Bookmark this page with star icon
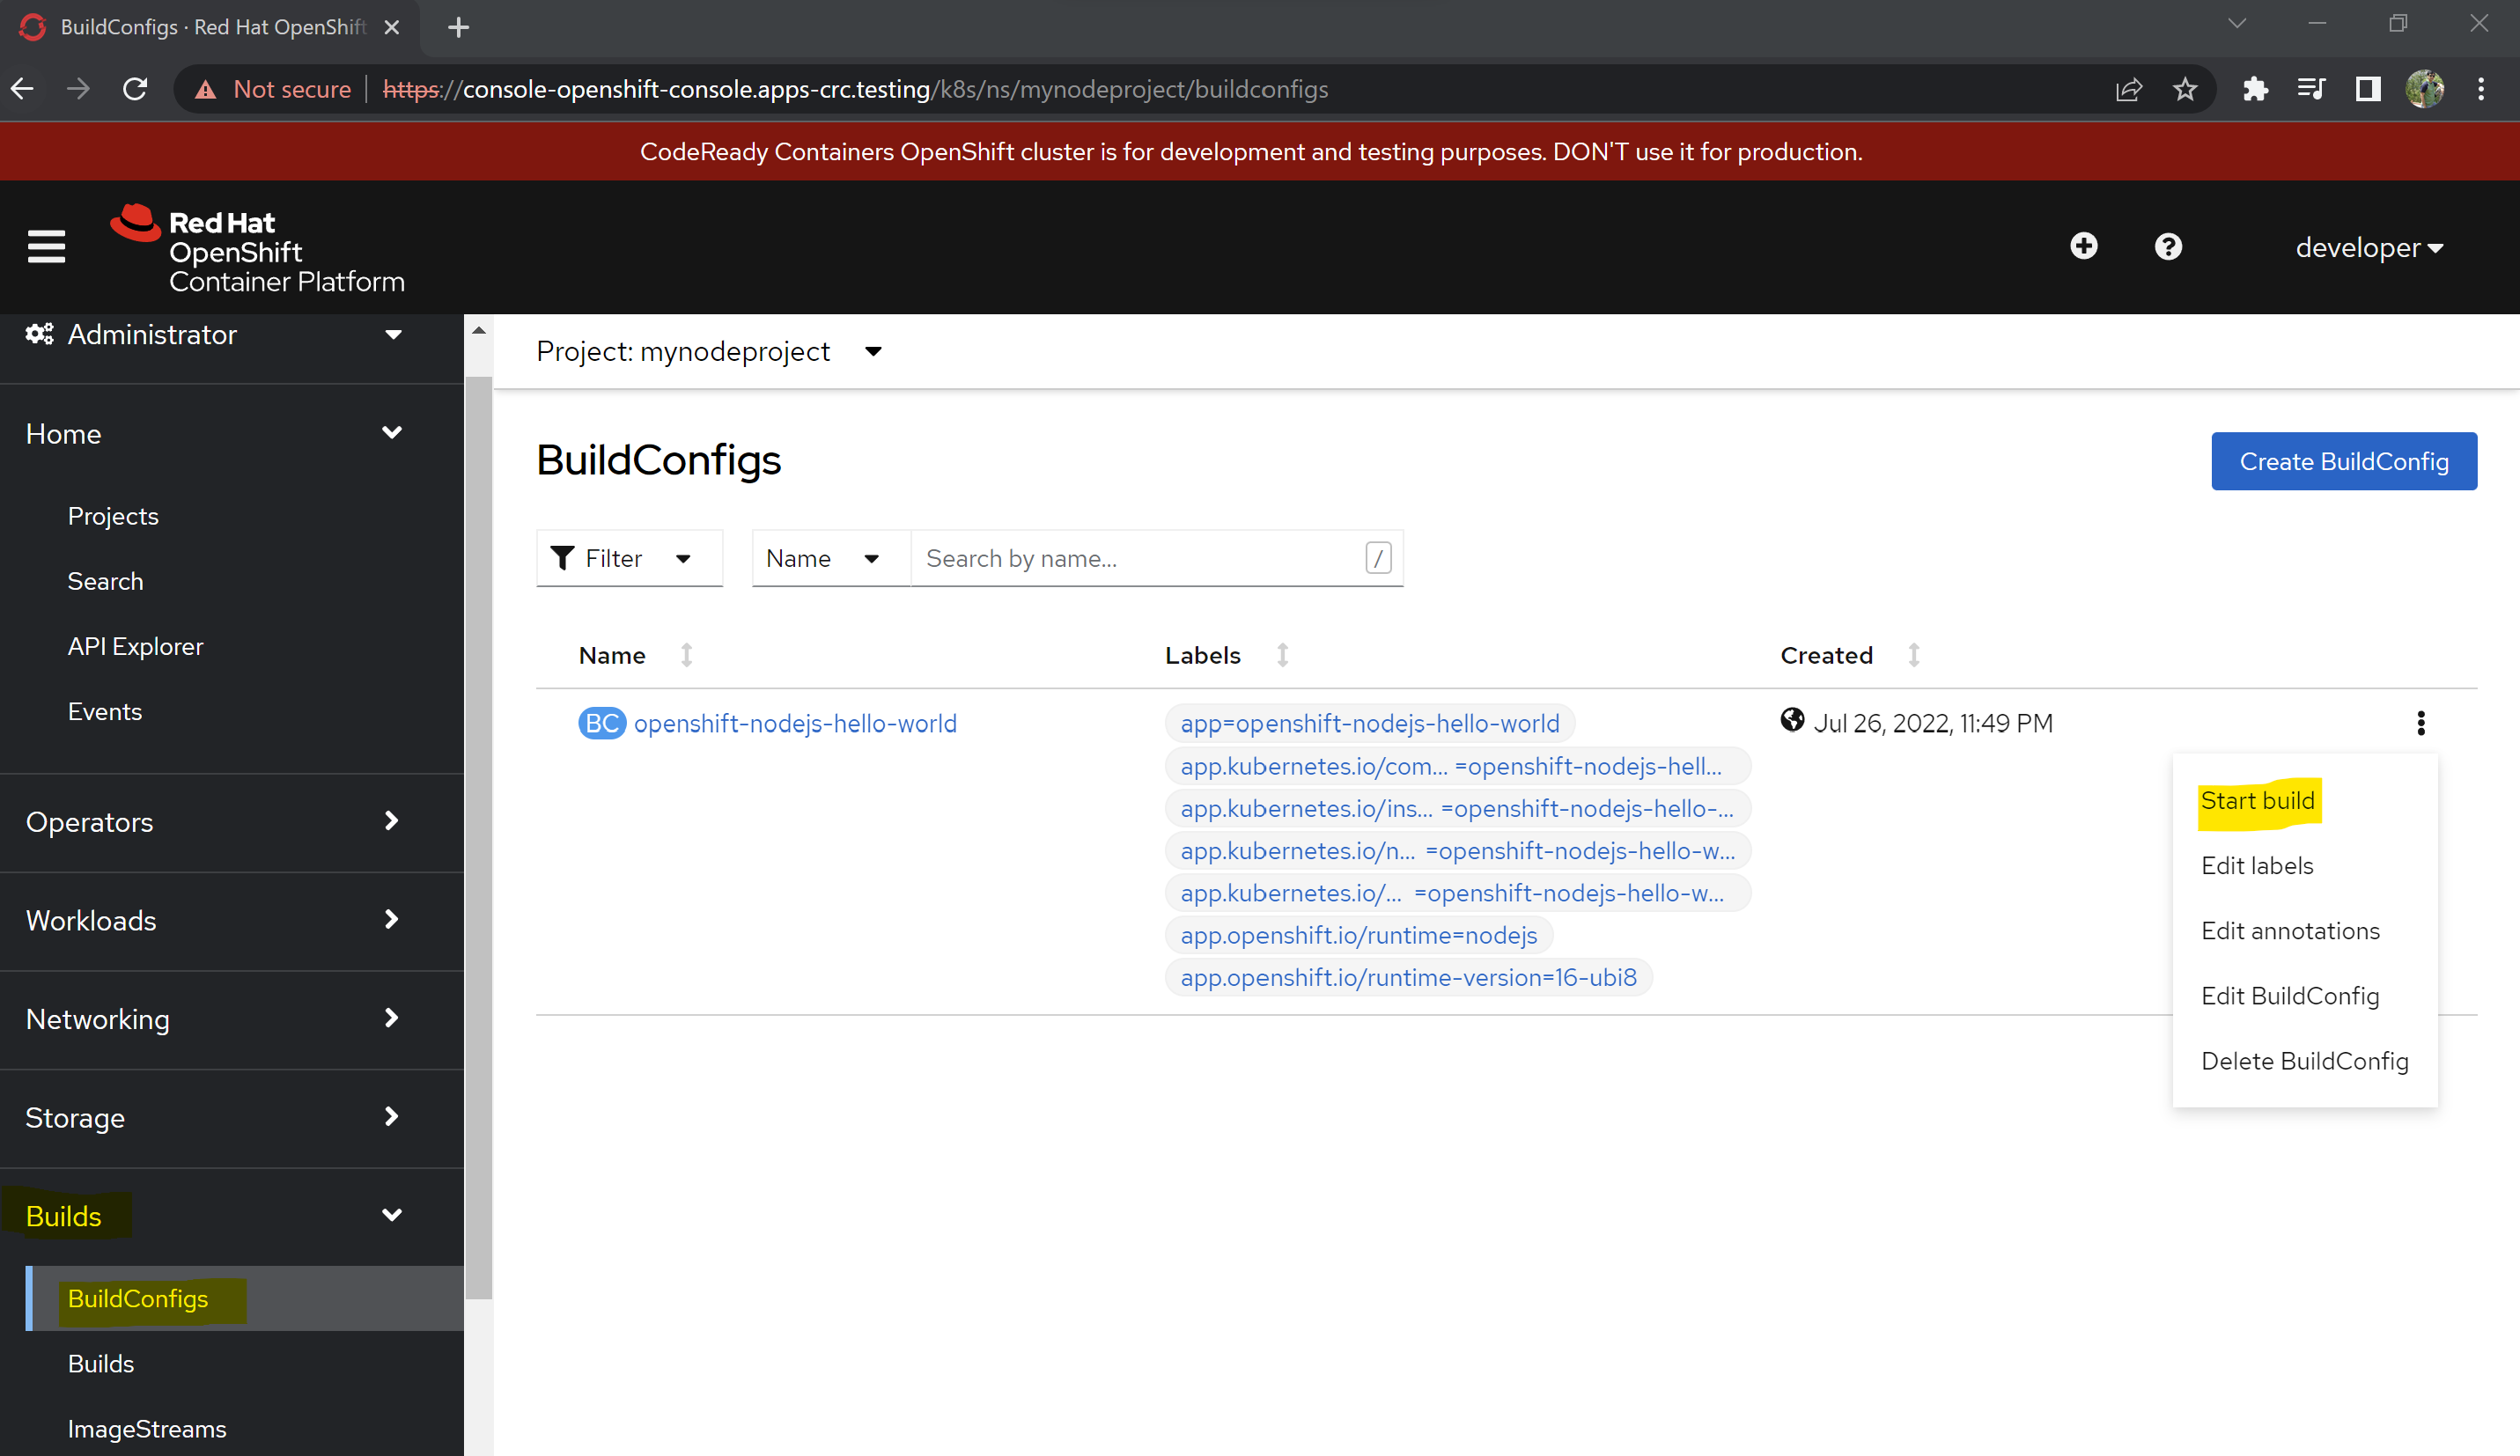Image resolution: width=2520 pixels, height=1456 pixels. [x=2185, y=89]
